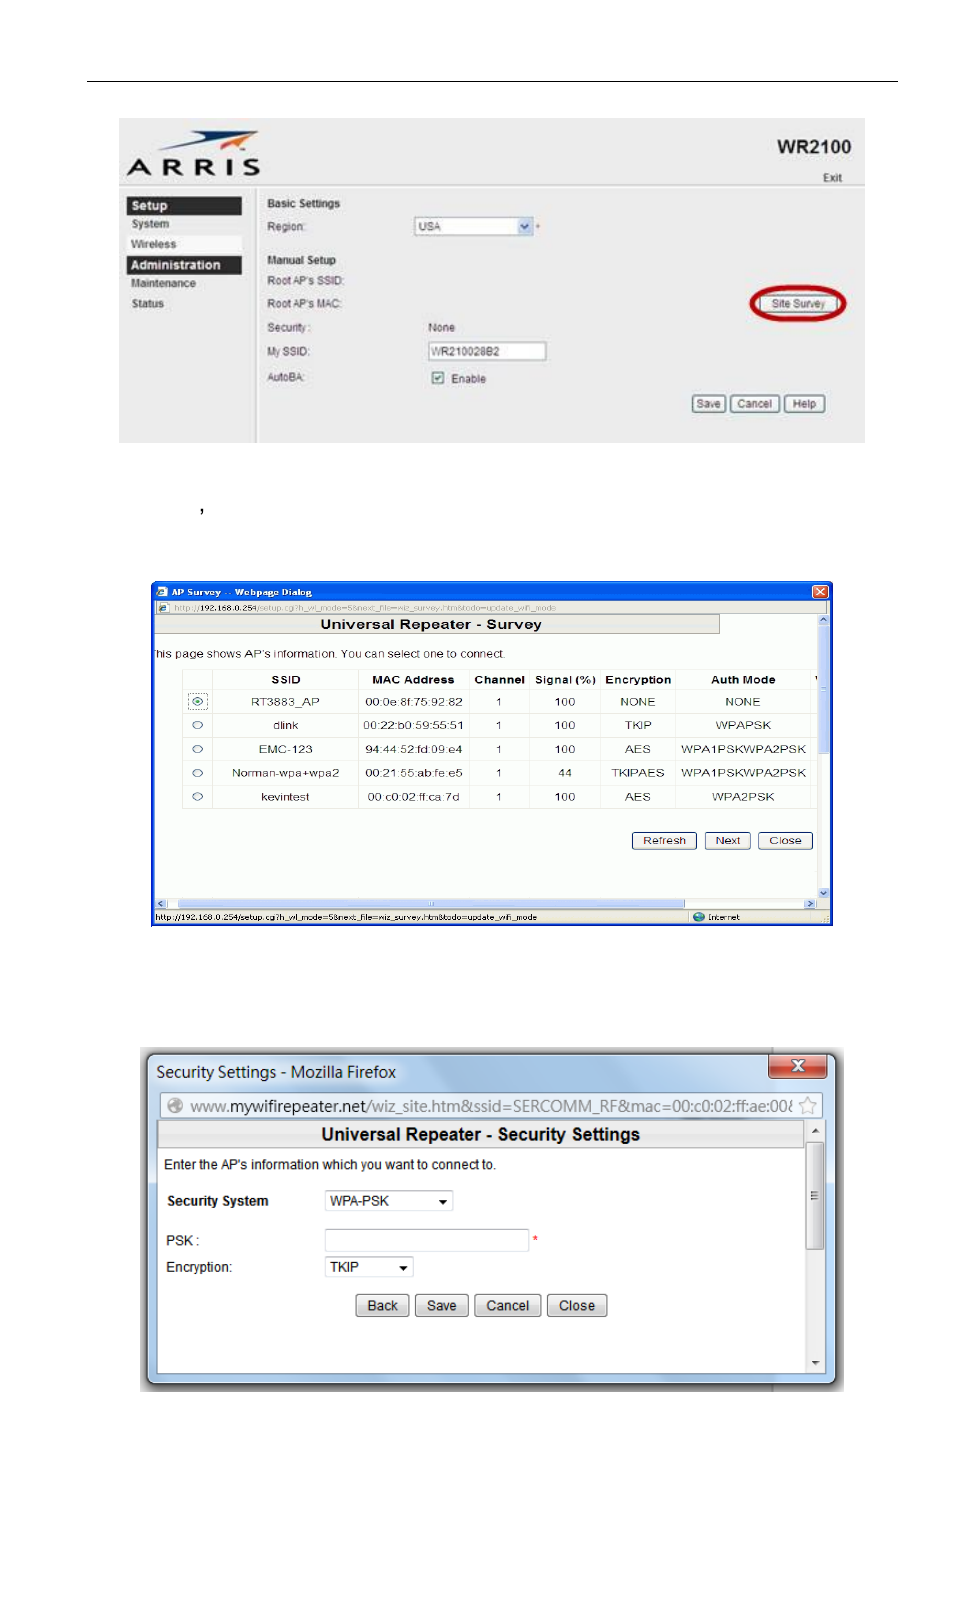Click the Security Settings vertical scrollbar thumb
Image resolution: width=954 pixels, height=1610 pixels.
815,1195
